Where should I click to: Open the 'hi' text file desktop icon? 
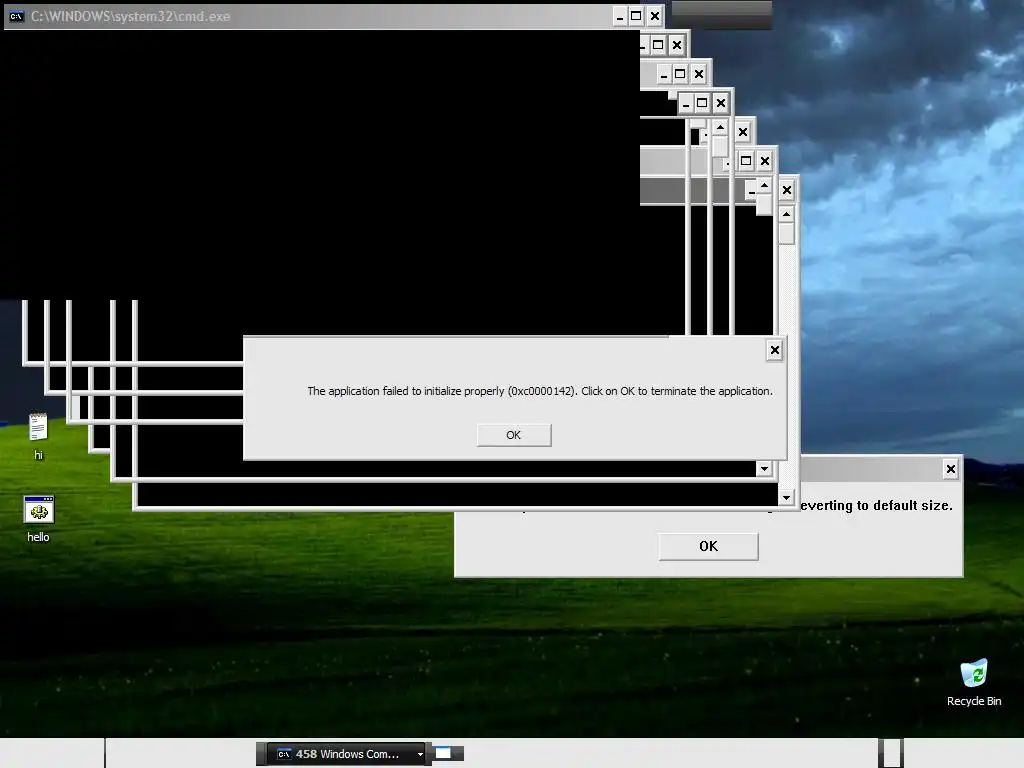38,437
